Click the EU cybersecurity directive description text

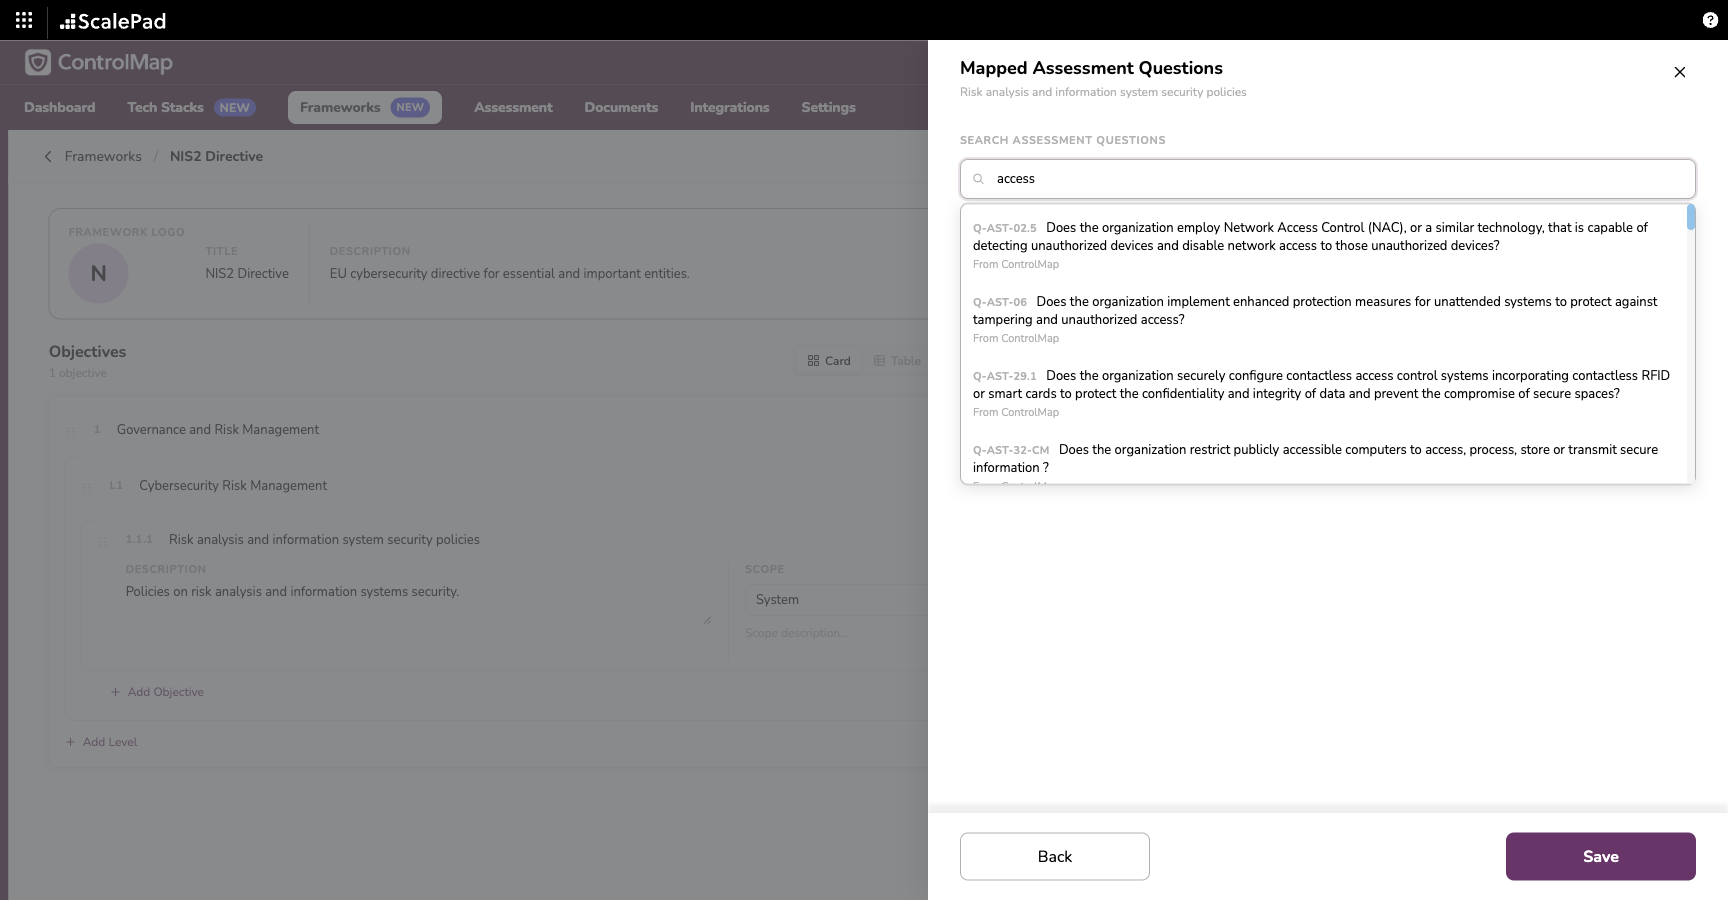510,274
